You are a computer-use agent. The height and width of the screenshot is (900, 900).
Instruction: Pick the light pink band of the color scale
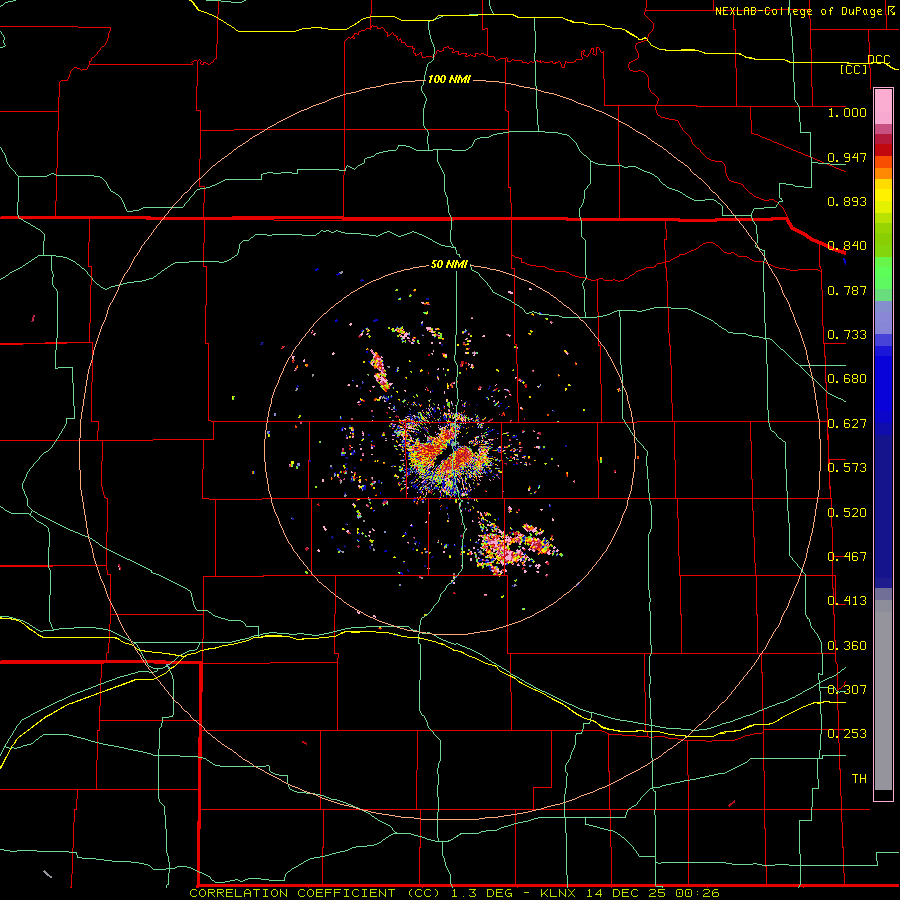pos(883,106)
